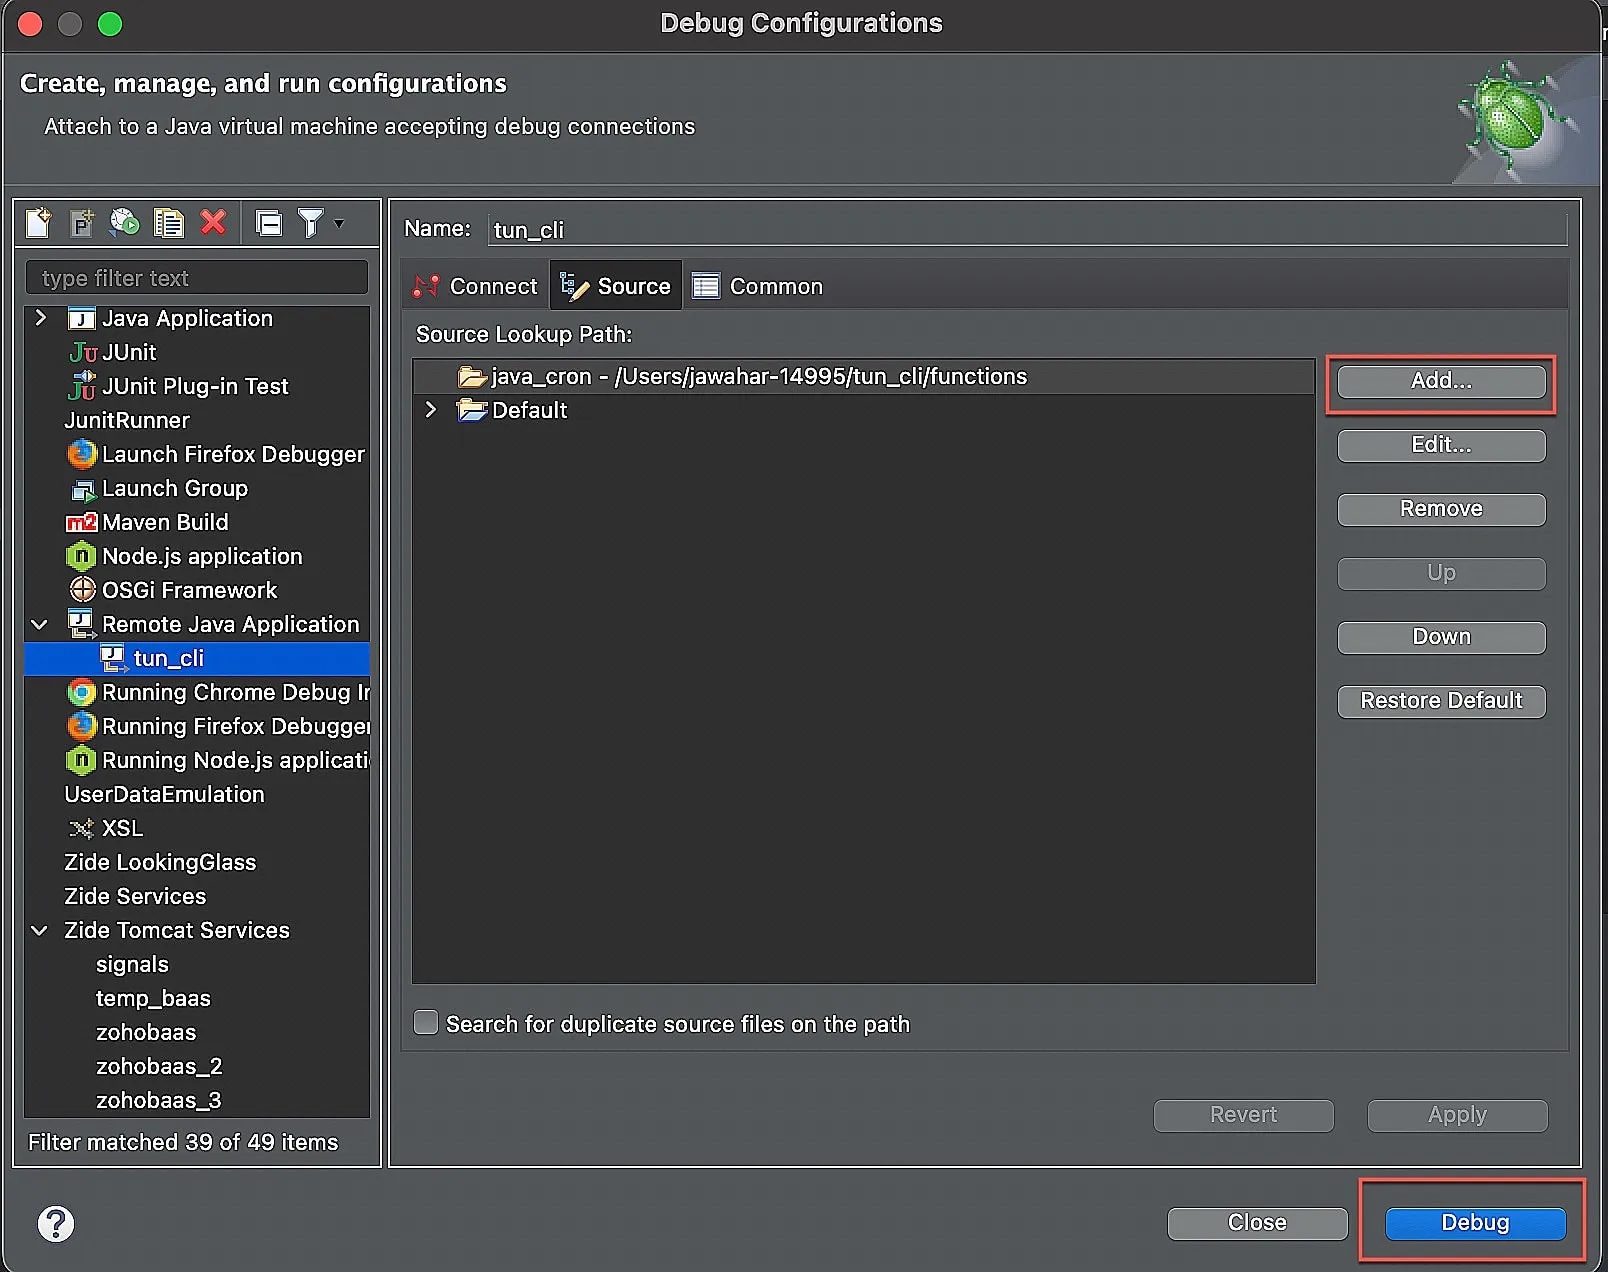Switch to the Connect tab
Screen dimensions: 1608x1272
(475, 286)
